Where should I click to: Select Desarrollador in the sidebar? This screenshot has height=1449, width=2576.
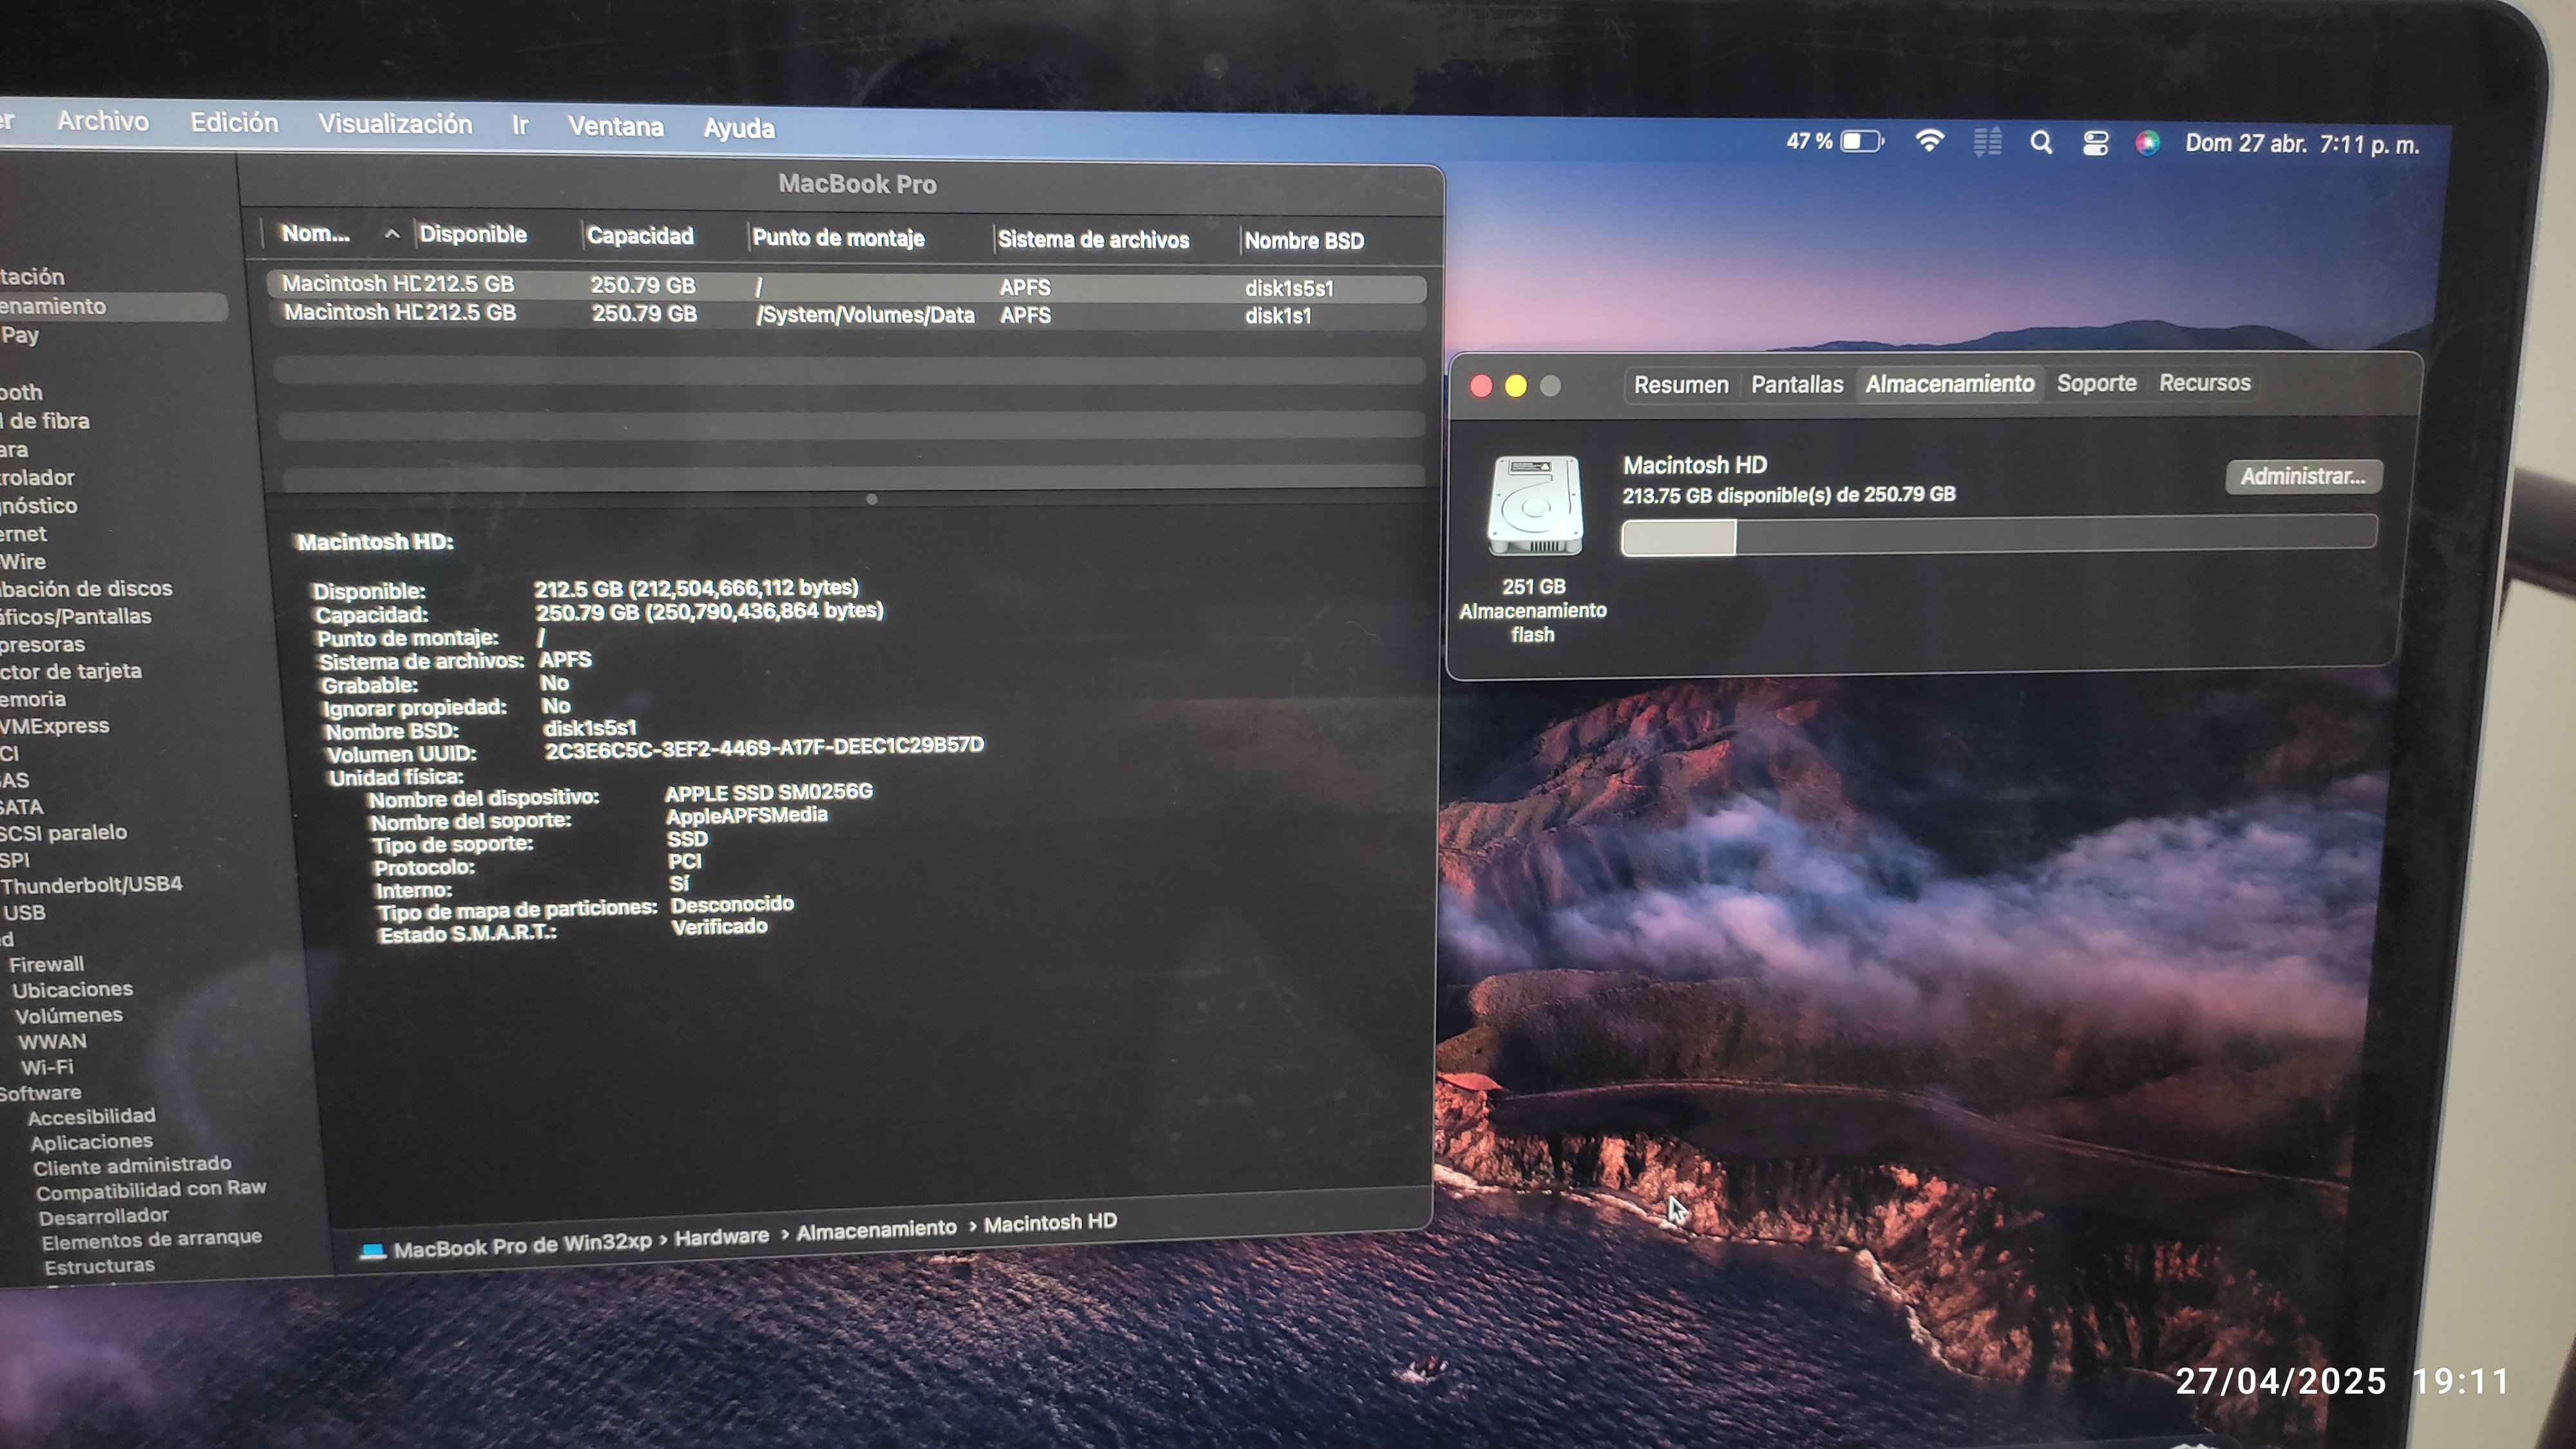pyautogui.click(x=104, y=1216)
